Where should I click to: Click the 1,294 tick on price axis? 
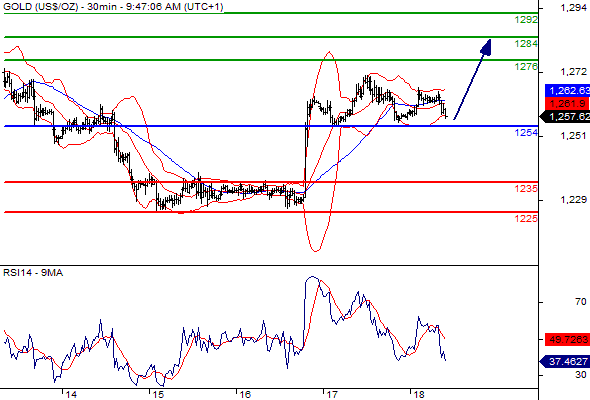click(573, 8)
